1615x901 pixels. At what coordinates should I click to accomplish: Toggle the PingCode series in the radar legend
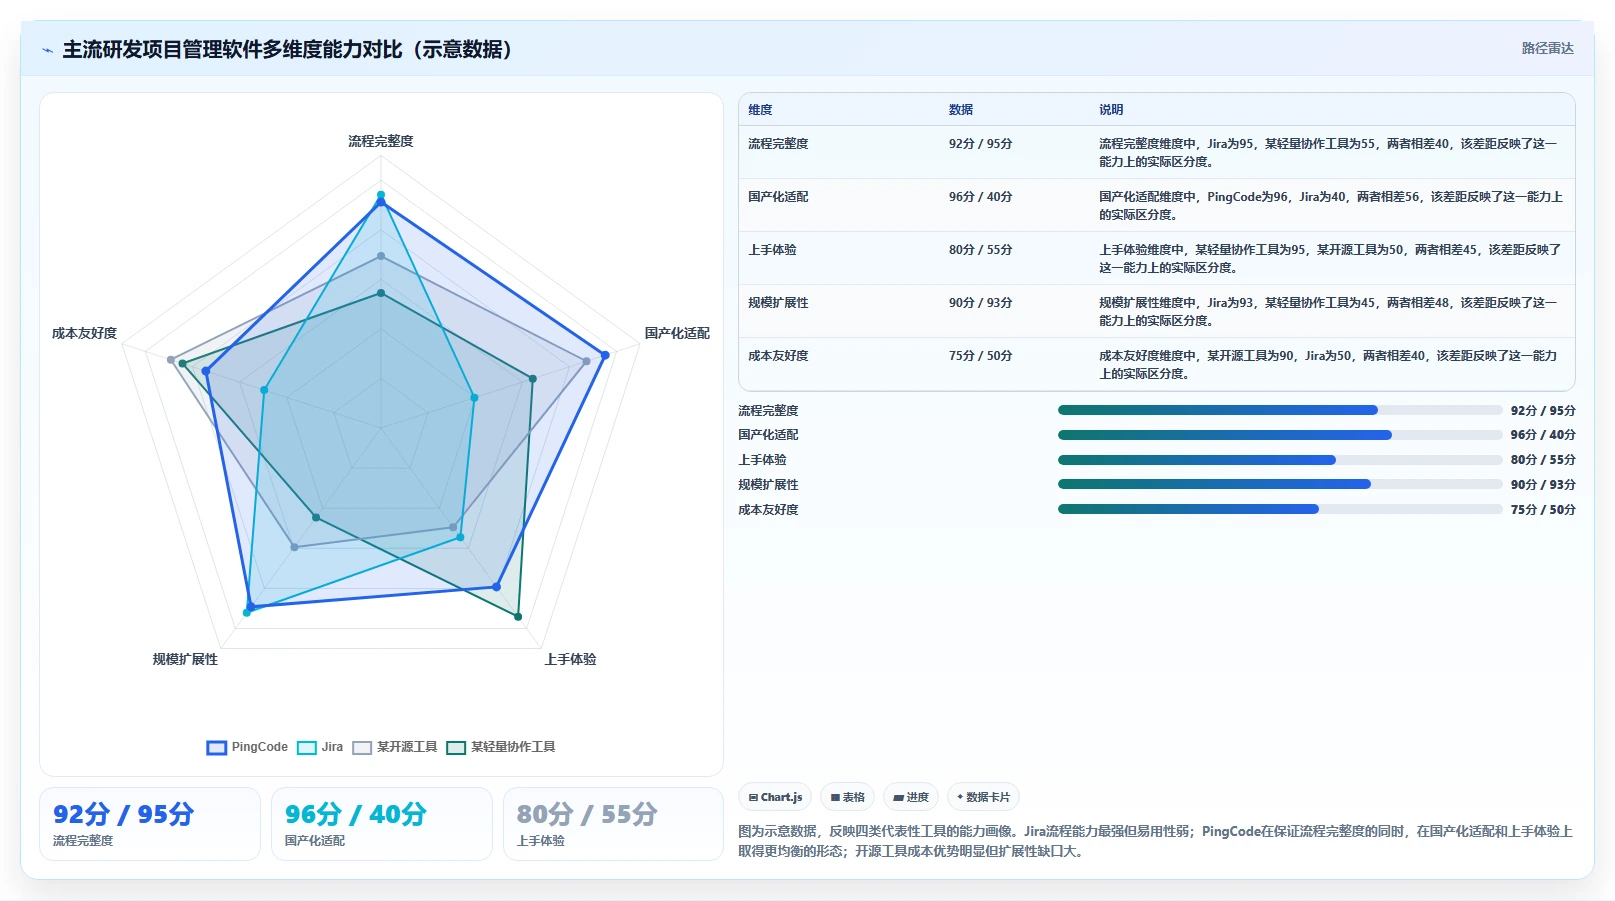click(247, 747)
